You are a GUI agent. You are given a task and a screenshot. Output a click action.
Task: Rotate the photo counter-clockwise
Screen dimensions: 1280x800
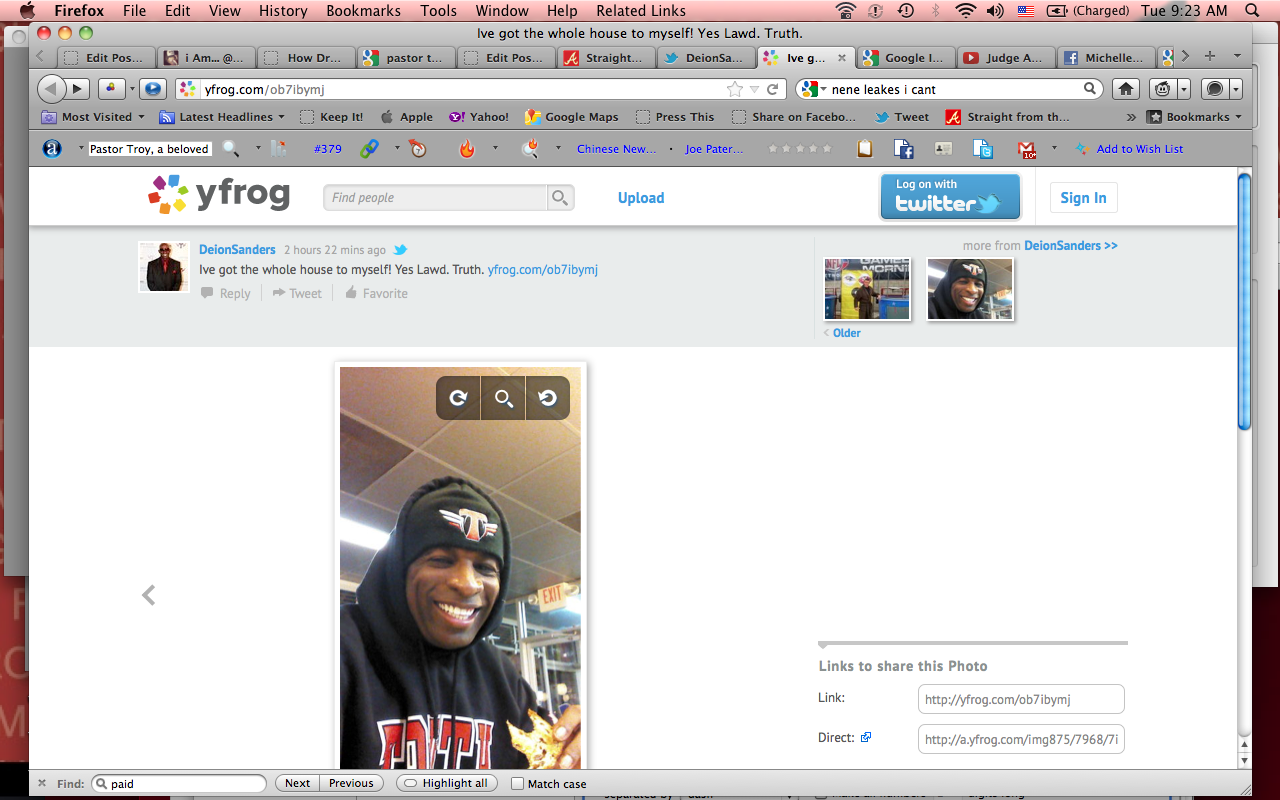(x=547, y=398)
